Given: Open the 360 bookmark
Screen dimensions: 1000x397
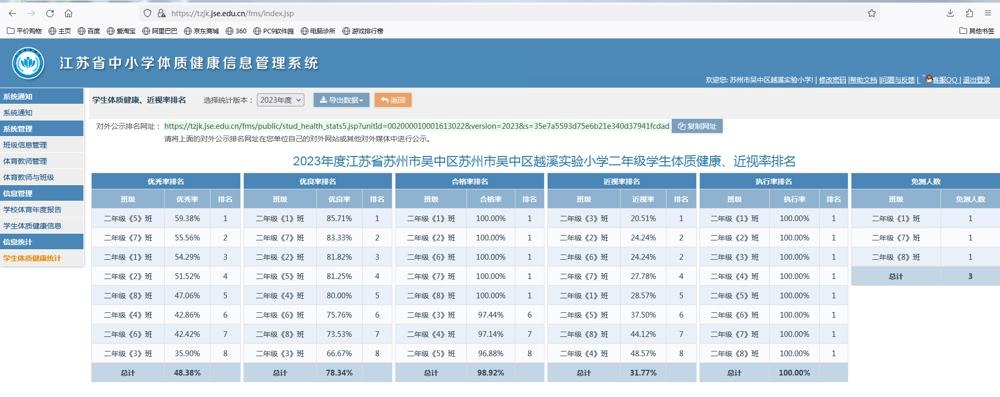Looking at the screenshot, I should coord(237,30).
